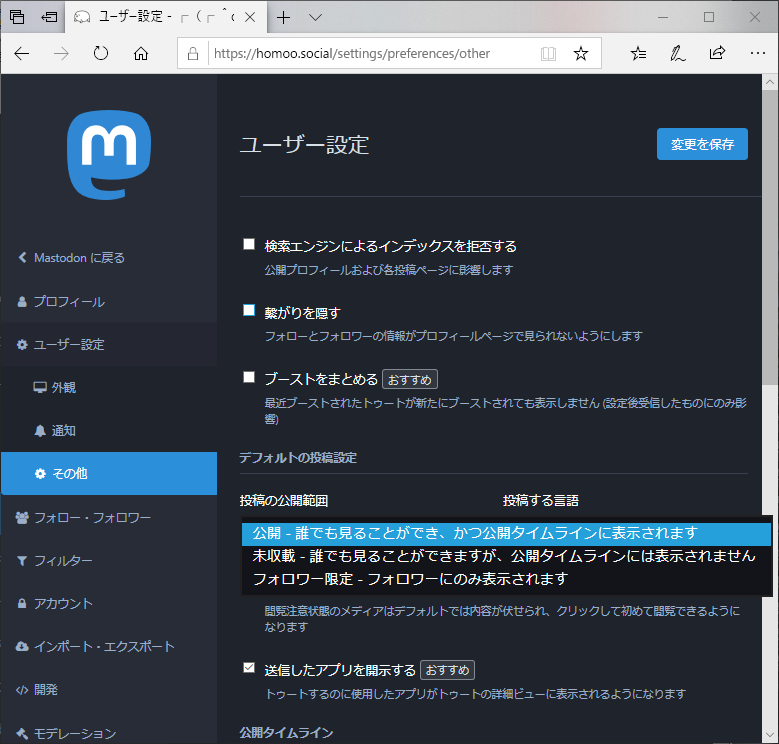
Task: Click the browser refresh icon
Action: (100, 53)
